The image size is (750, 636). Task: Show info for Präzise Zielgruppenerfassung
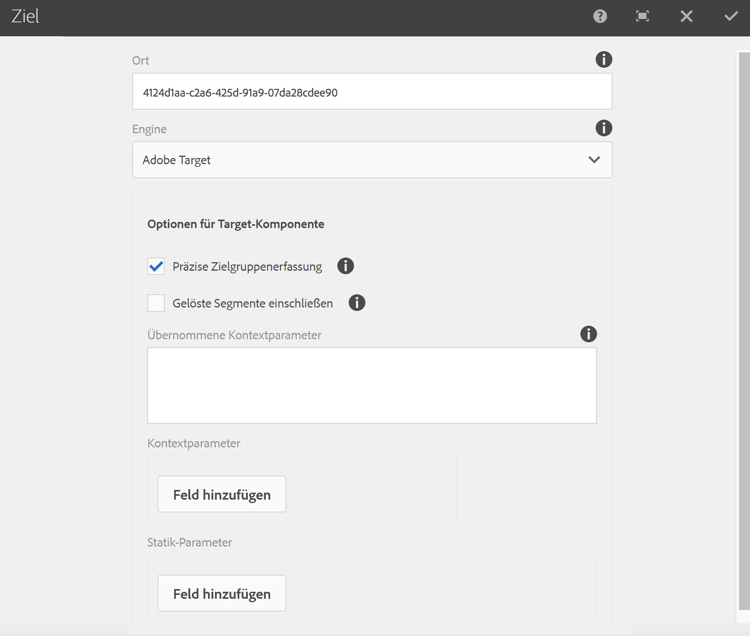tap(345, 266)
